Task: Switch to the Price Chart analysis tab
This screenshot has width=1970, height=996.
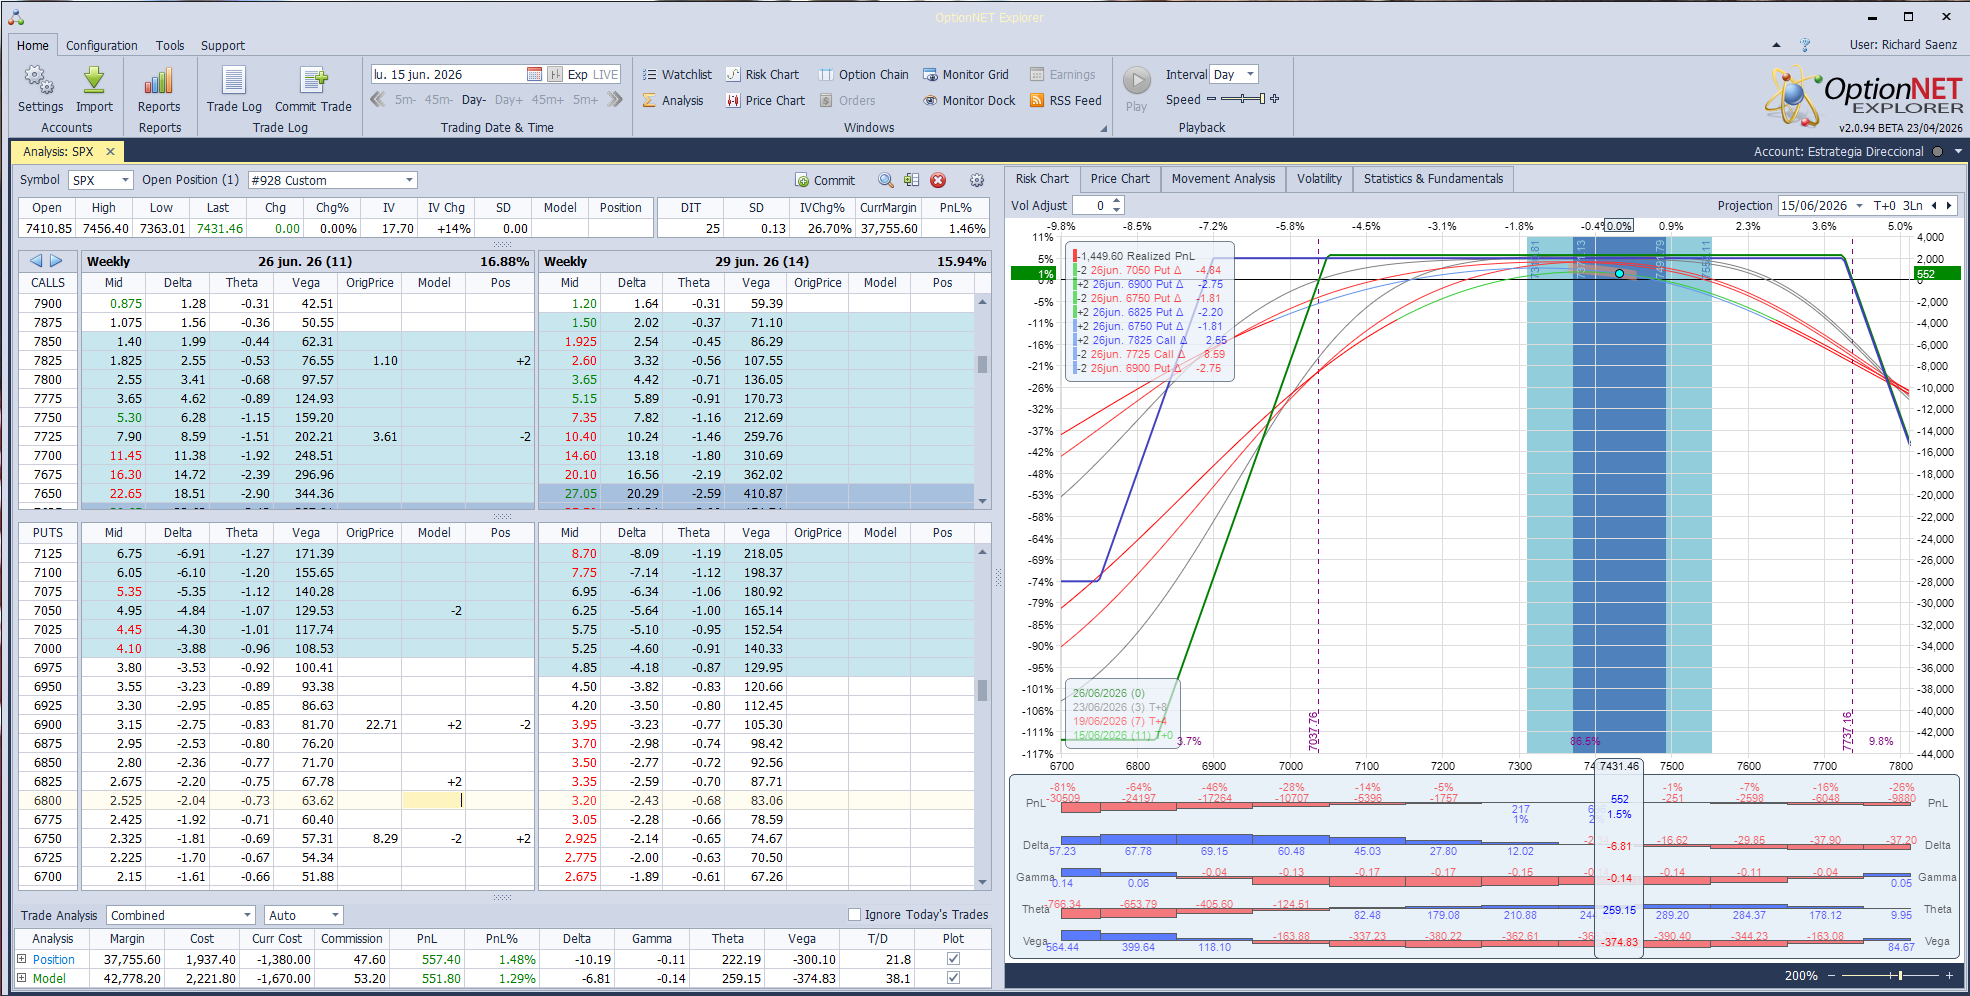Action: (1120, 178)
